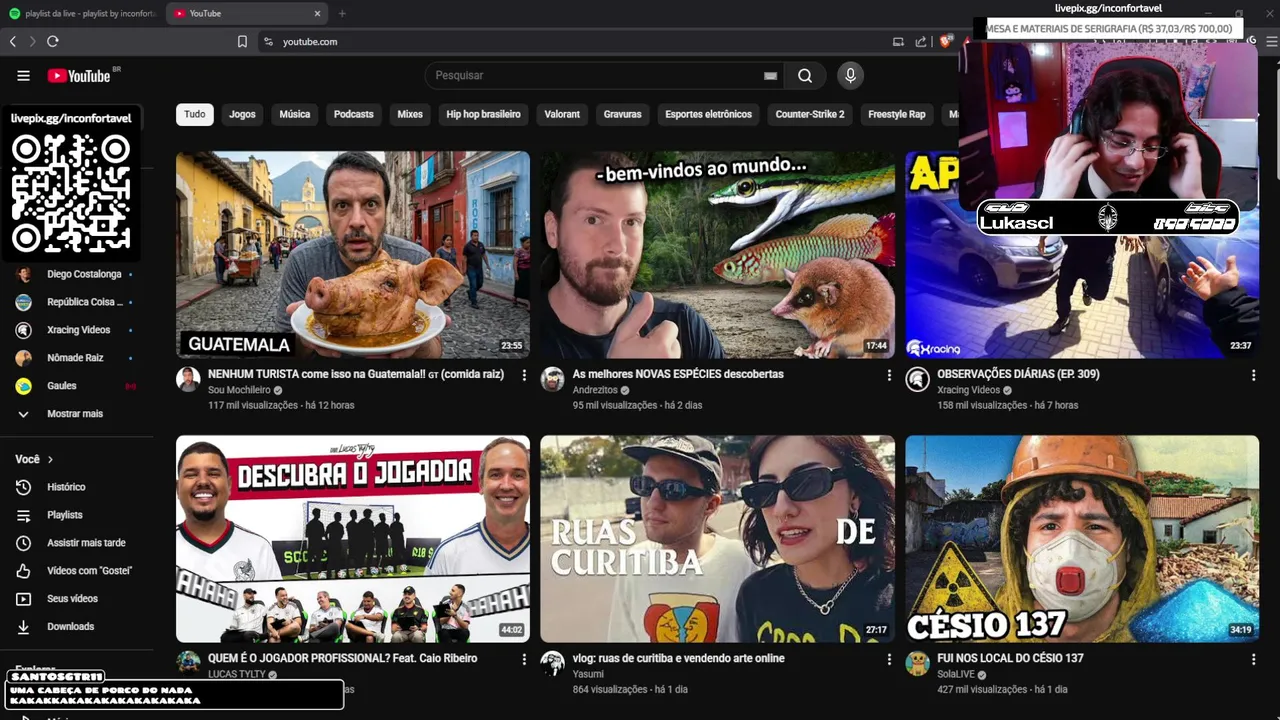The width and height of the screenshot is (1280, 720).
Task: Select the Música filter chip
Action: tap(295, 114)
